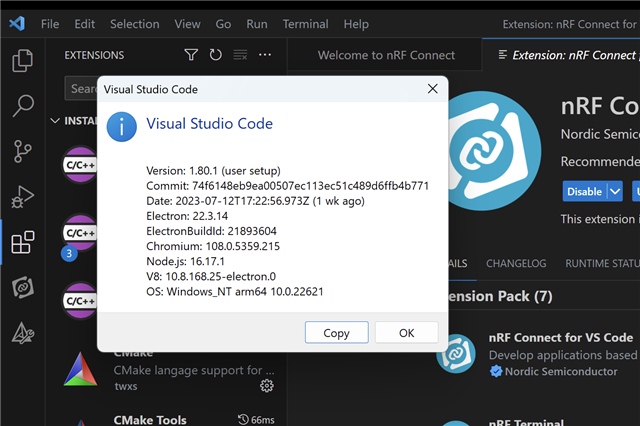Click the V8: 10.8.168.25-electron.0 line
The image size is (640, 426).
pyautogui.click(x=211, y=276)
